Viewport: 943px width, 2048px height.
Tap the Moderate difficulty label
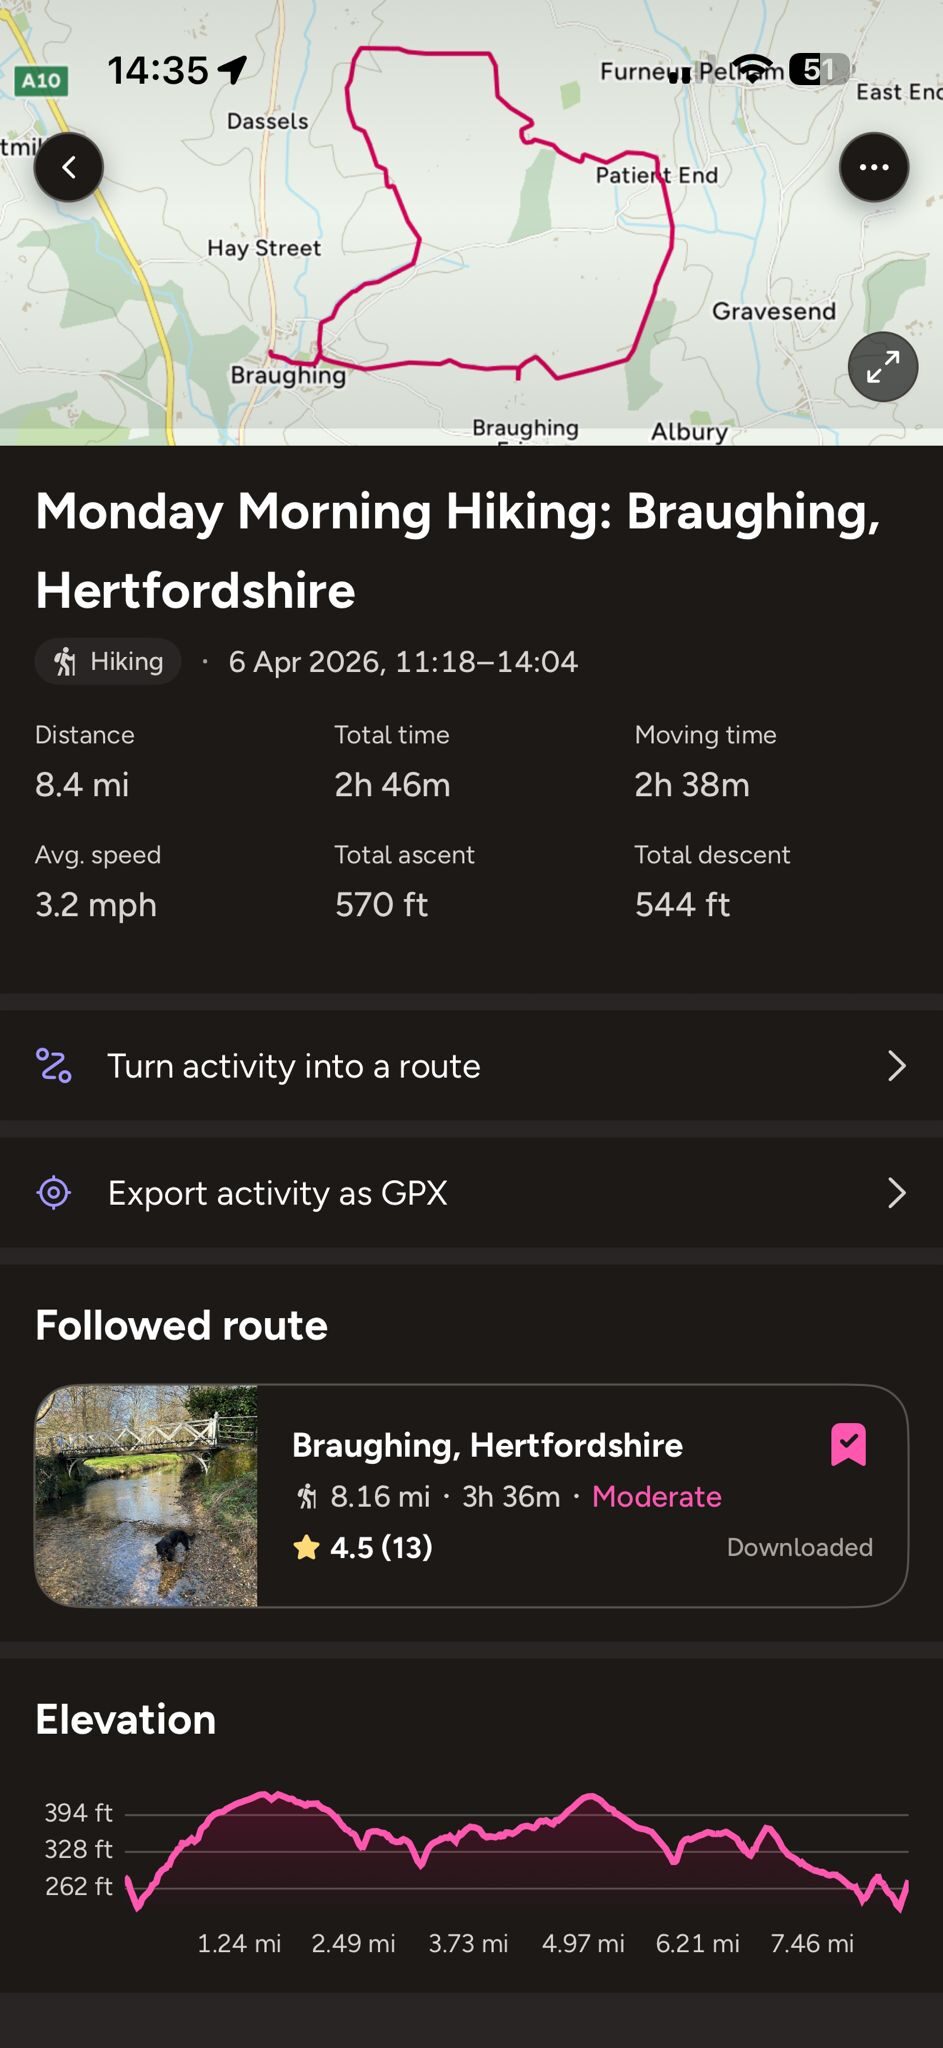coord(656,1497)
